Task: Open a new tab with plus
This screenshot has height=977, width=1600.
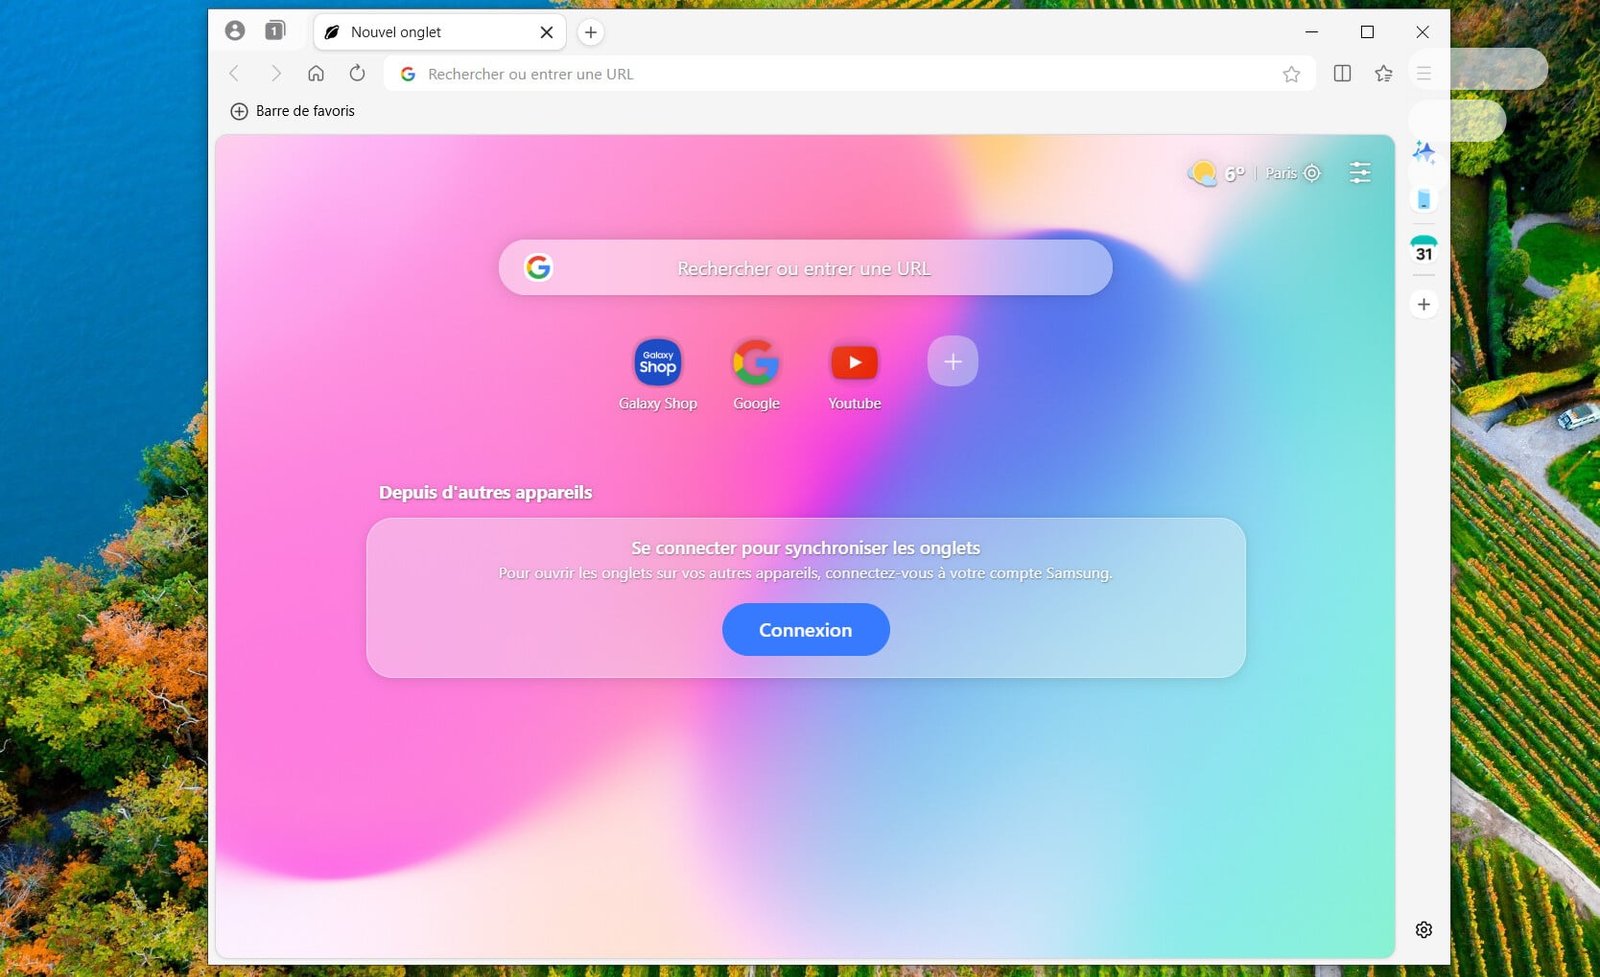Action: click(591, 32)
